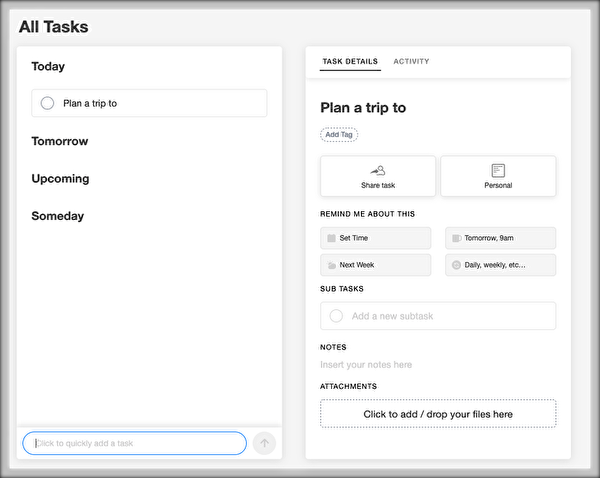Click the icon beside Next Week
This screenshot has height=478, width=600.
pyautogui.click(x=331, y=265)
